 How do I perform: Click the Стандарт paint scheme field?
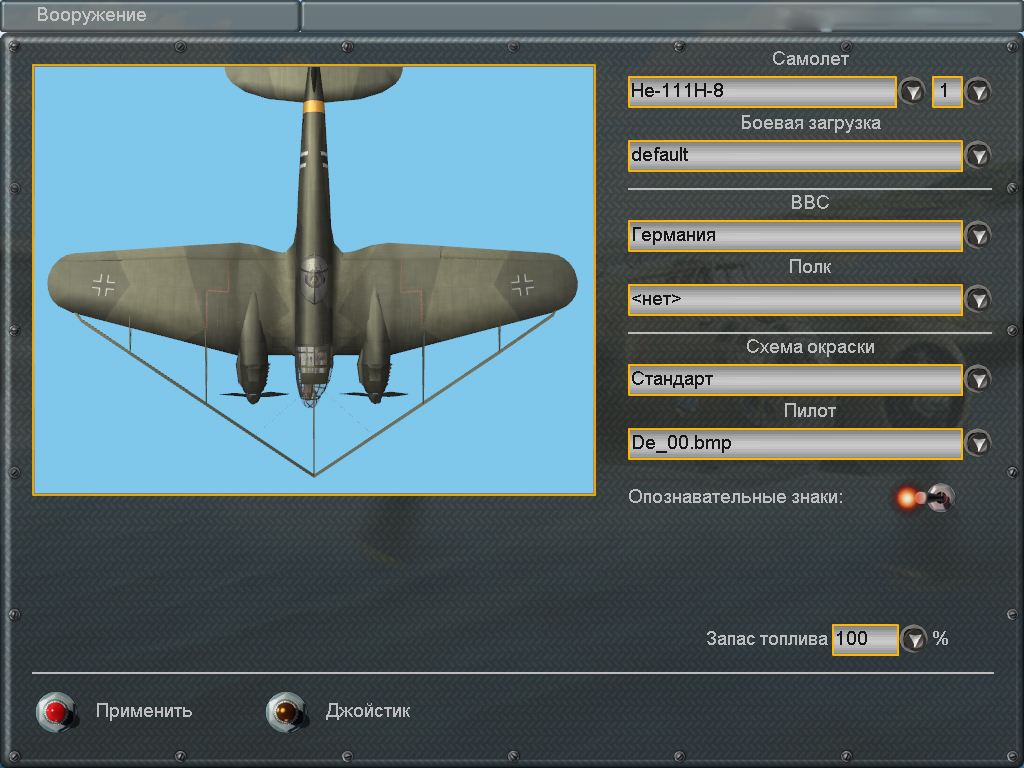point(794,380)
